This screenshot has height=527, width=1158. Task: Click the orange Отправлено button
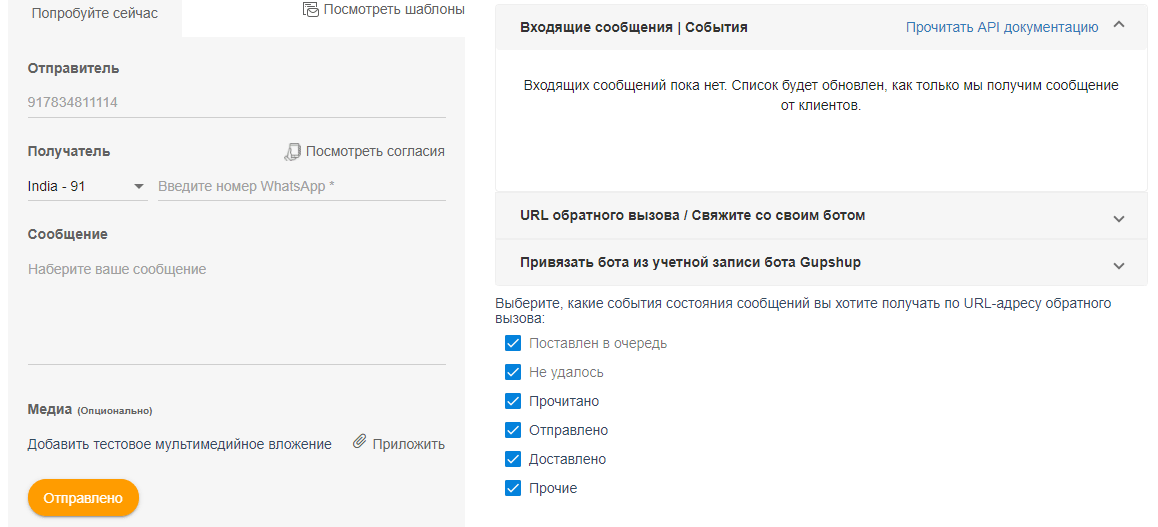[x=83, y=498]
